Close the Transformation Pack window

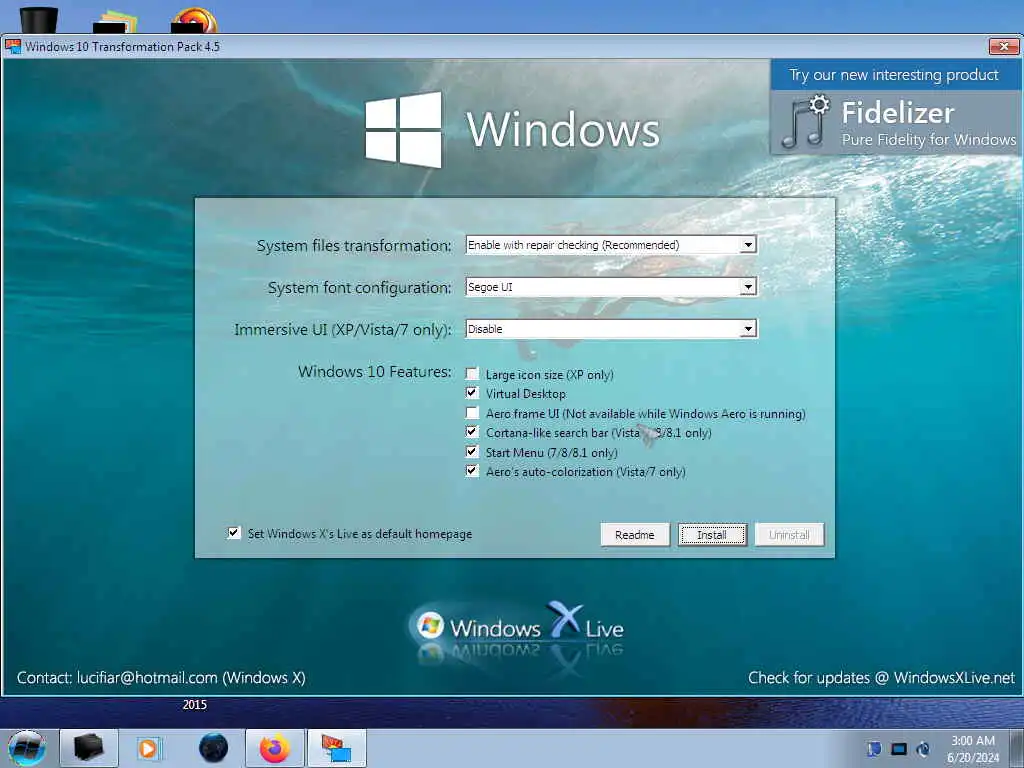coord(1004,46)
